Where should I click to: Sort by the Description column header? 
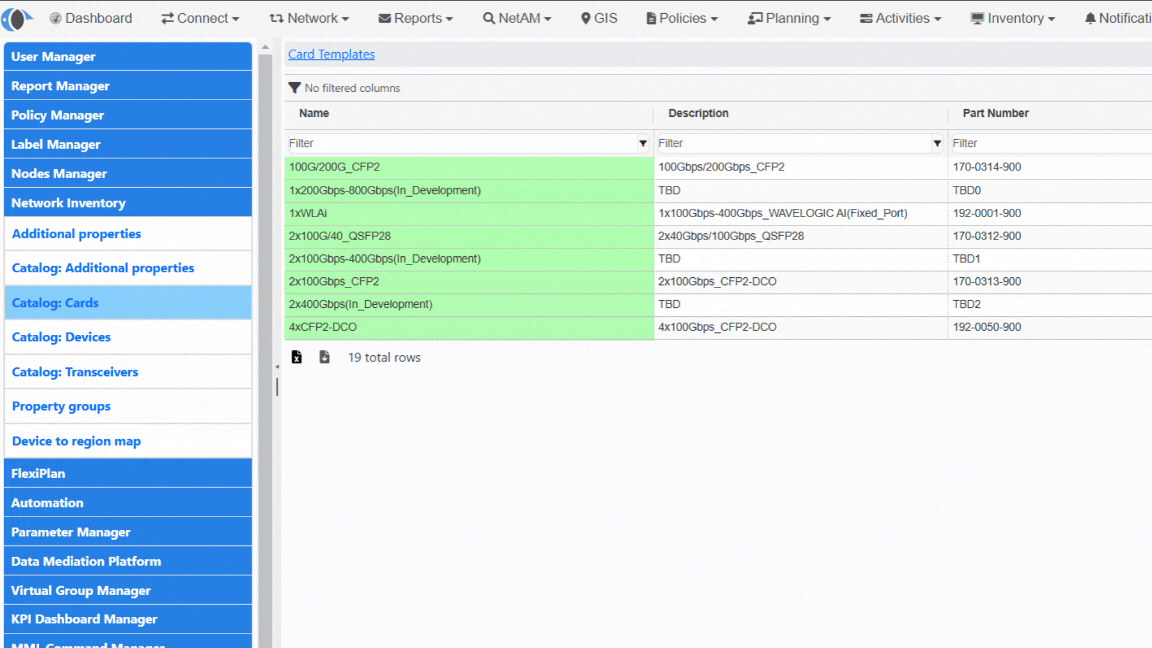click(698, 113)
